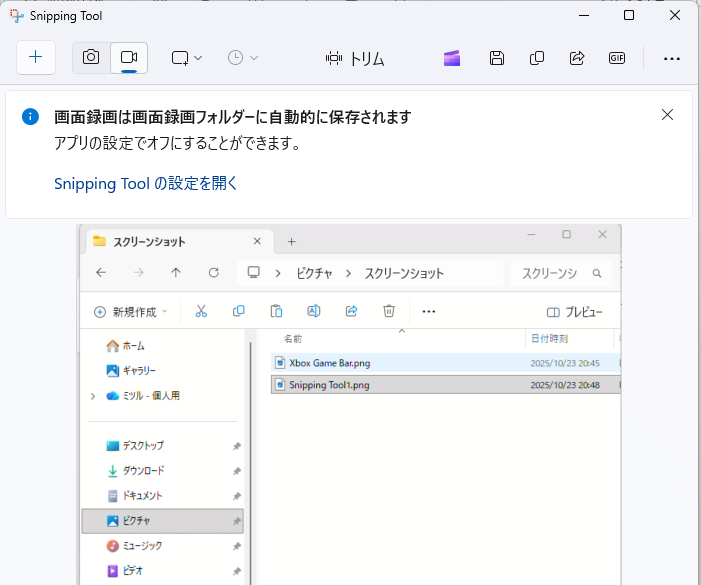Image resolution: width=701 pixels, height=585 pixels.
Task: Switch to screenshot camera mode
Action: (91, 57)
